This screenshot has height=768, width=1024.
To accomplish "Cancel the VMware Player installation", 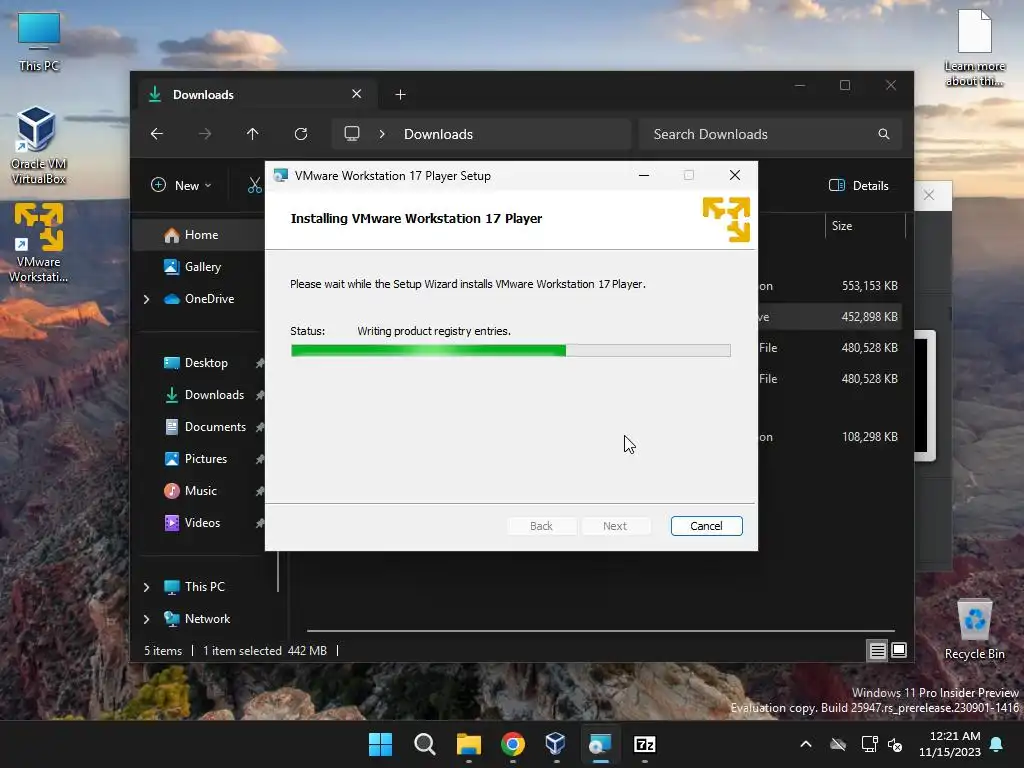I will click(x=706, y=526).
